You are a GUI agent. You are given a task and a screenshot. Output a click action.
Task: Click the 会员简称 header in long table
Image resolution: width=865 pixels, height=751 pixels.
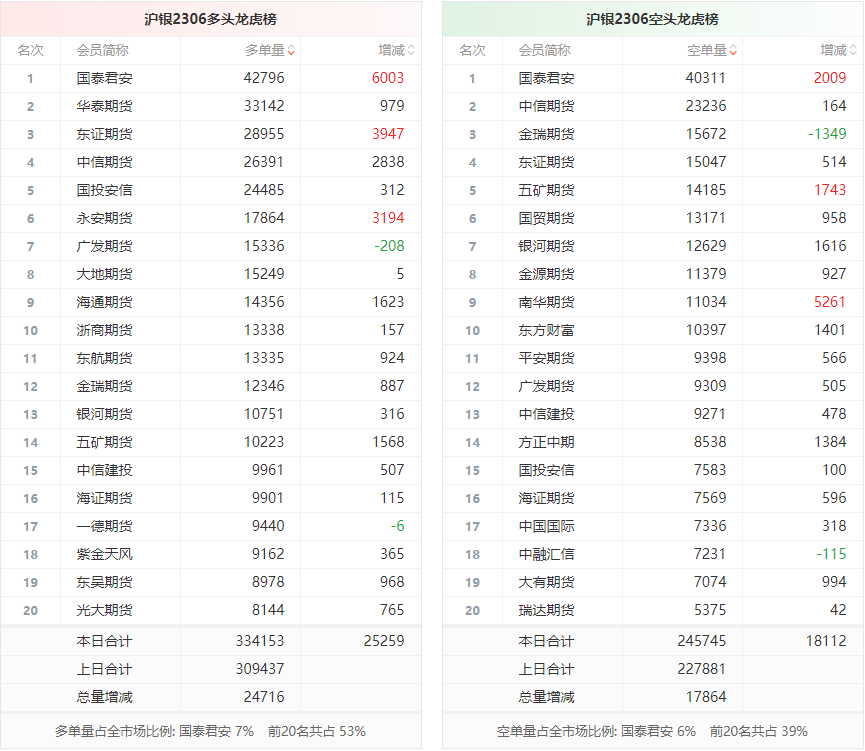click(102, 50)
